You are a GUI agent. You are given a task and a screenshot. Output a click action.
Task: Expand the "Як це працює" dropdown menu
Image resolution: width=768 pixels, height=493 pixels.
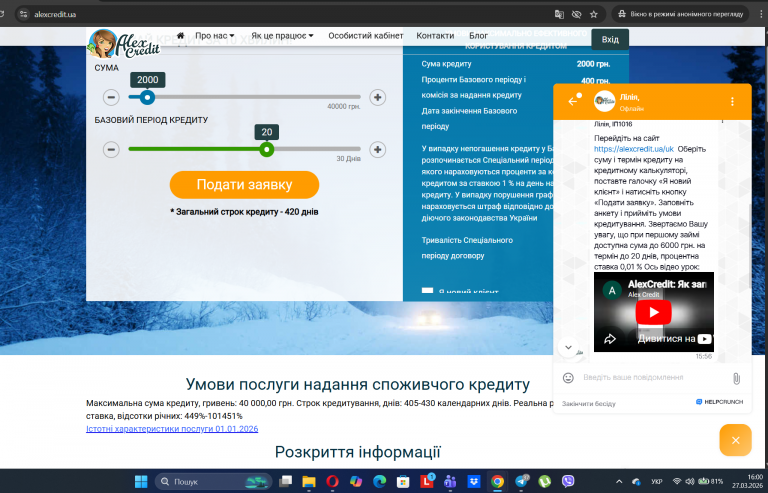coord(282,35)
